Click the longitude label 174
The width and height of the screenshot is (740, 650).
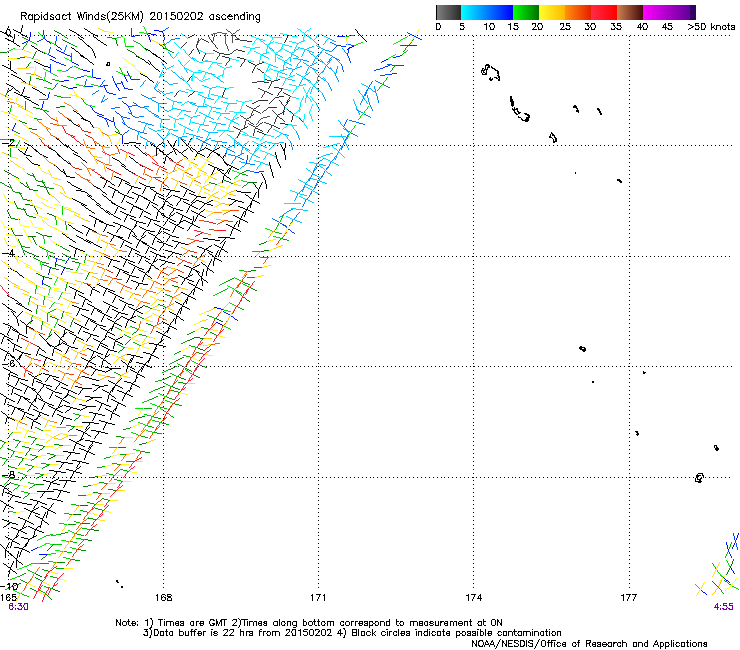(x=473, y=598)
